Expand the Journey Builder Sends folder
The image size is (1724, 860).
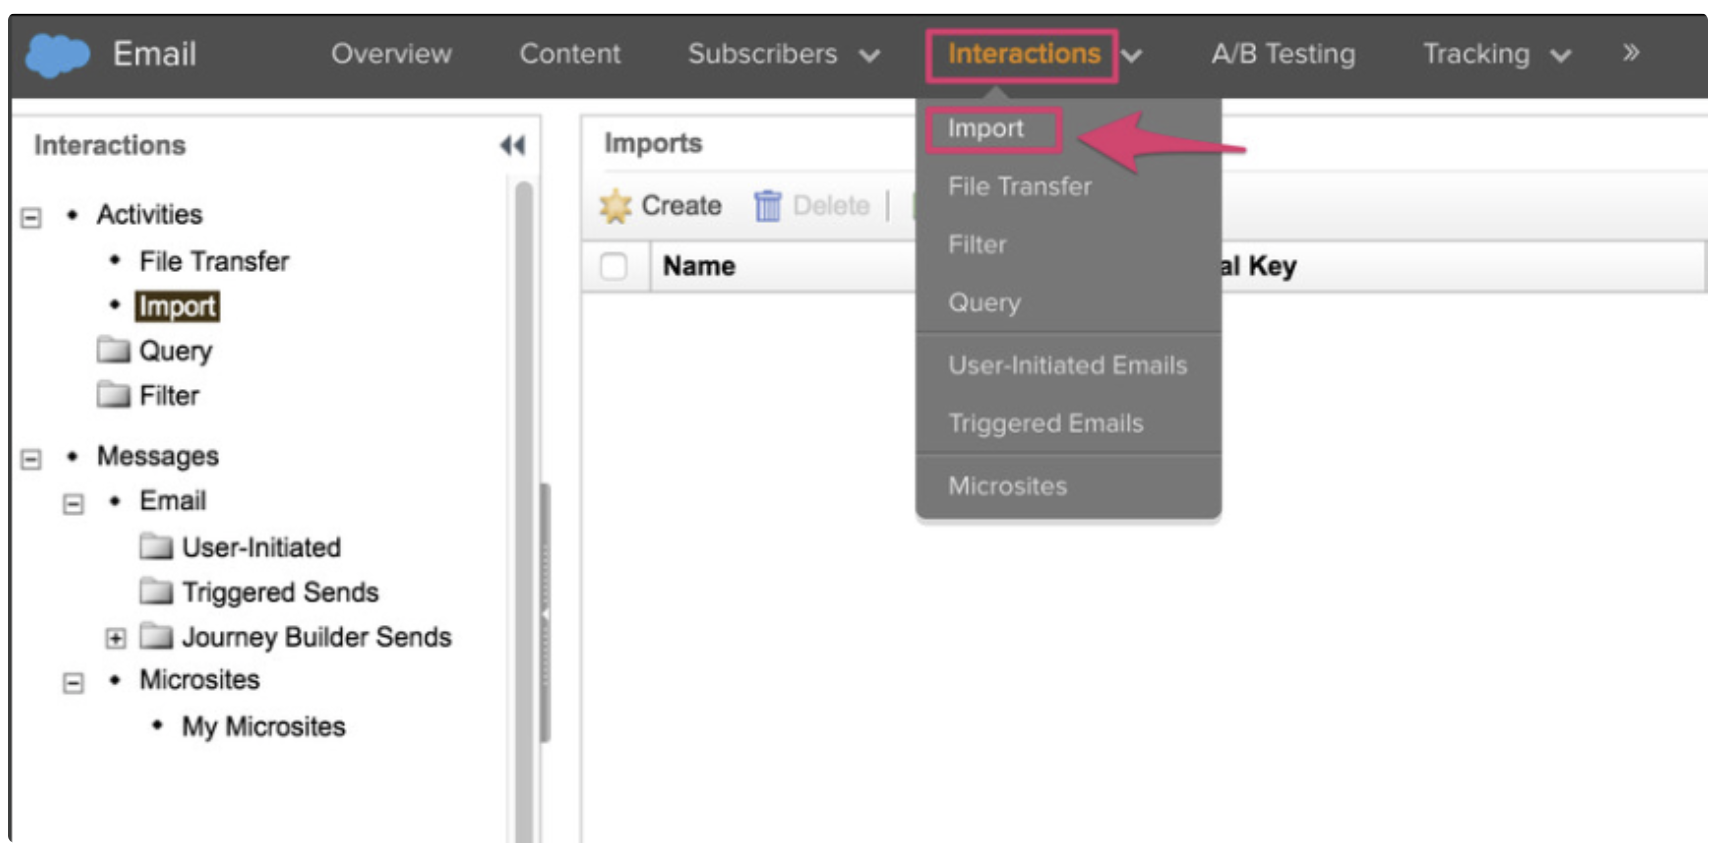tap(116, 638)
